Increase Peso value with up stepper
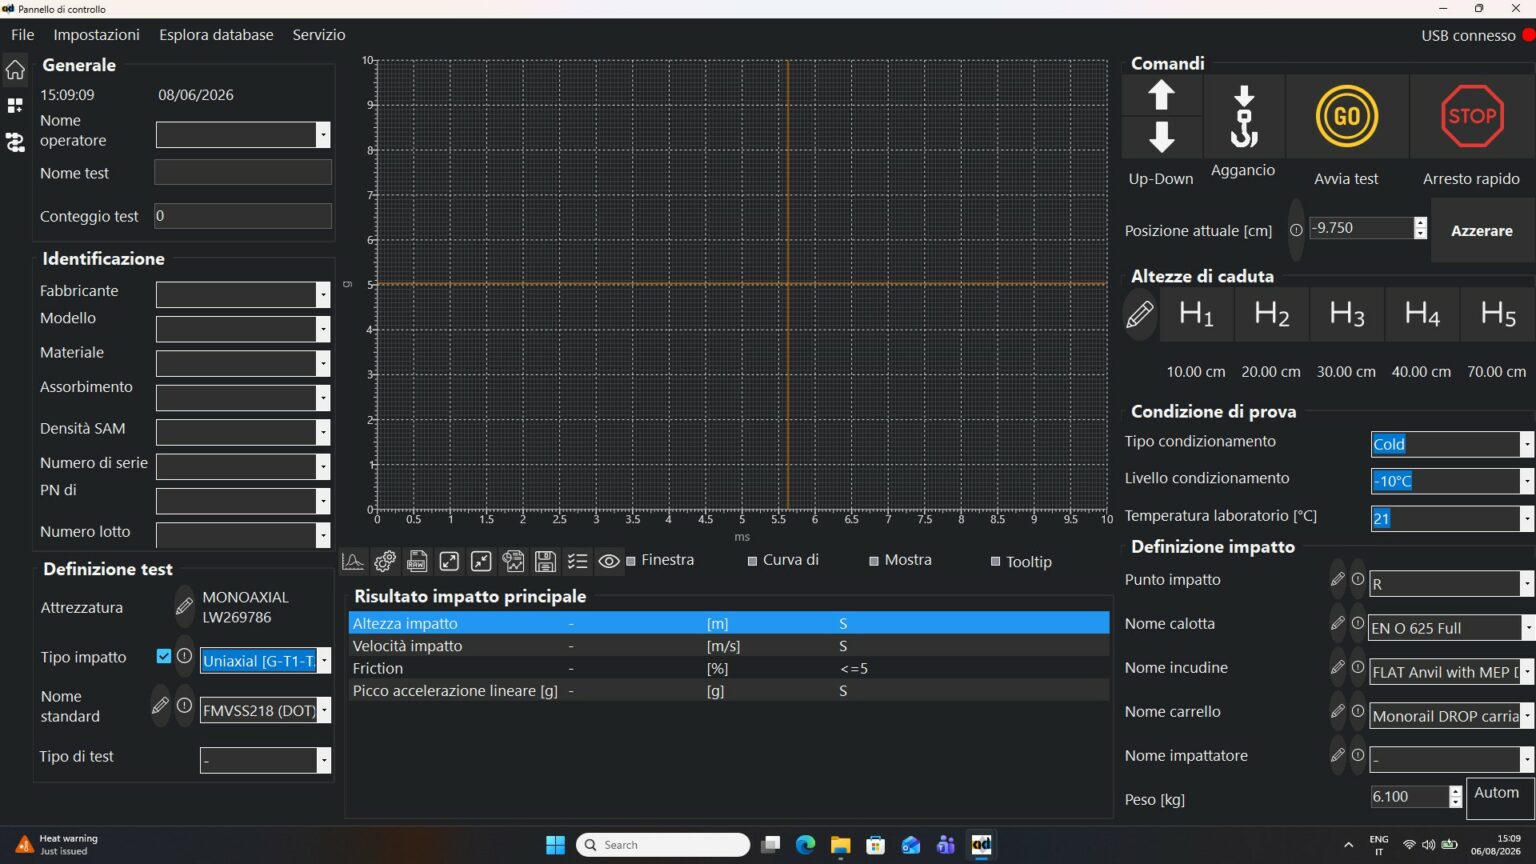Screen dimensions: 1536x864 click(1455, 791)
